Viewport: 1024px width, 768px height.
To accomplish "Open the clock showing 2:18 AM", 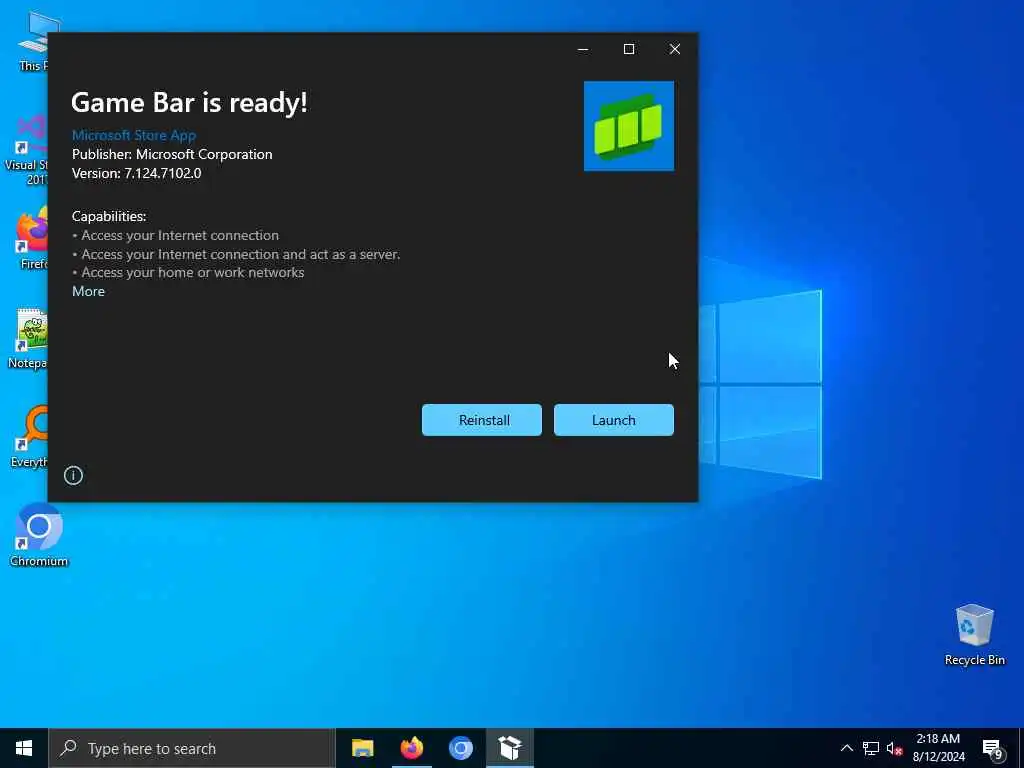I will point(938,748).
